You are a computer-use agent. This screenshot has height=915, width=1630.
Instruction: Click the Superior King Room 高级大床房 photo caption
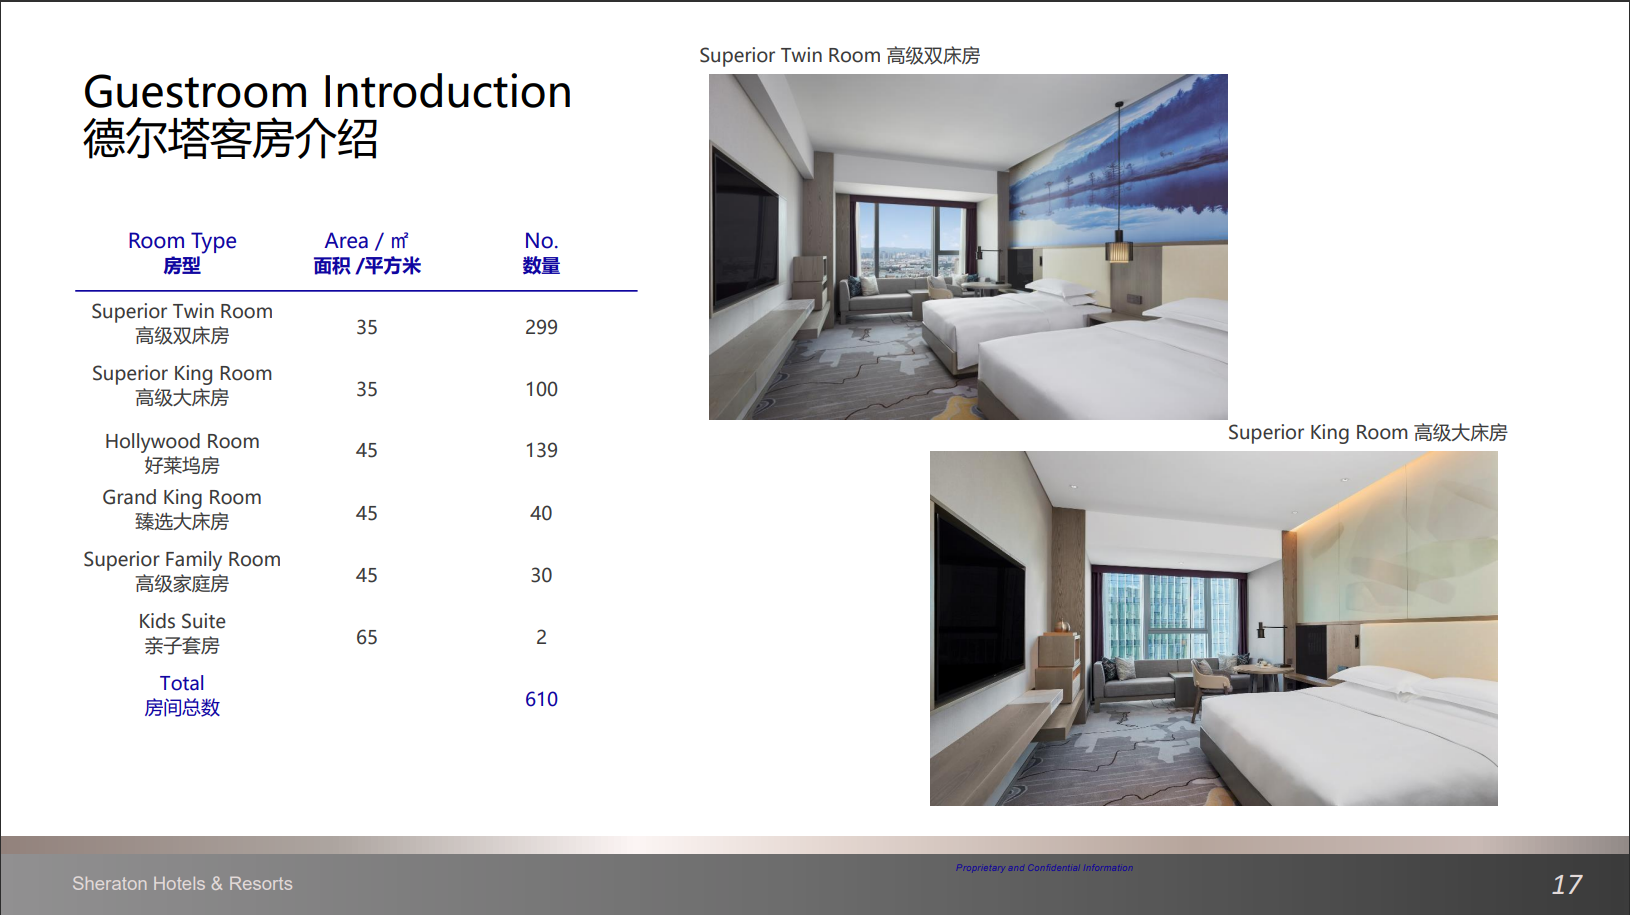pyautogui.click(x=1367, y=433)
